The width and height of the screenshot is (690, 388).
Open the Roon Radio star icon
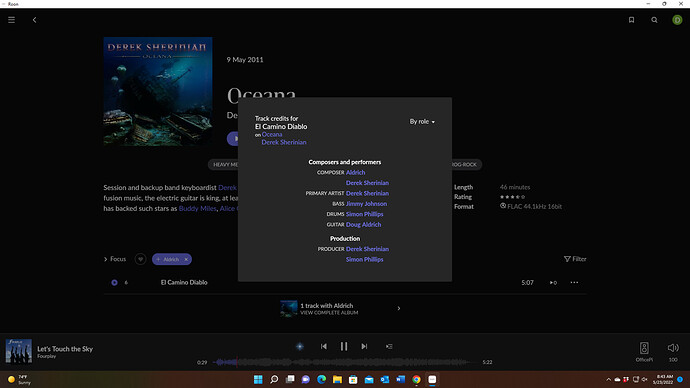click(x=300, y=347)
